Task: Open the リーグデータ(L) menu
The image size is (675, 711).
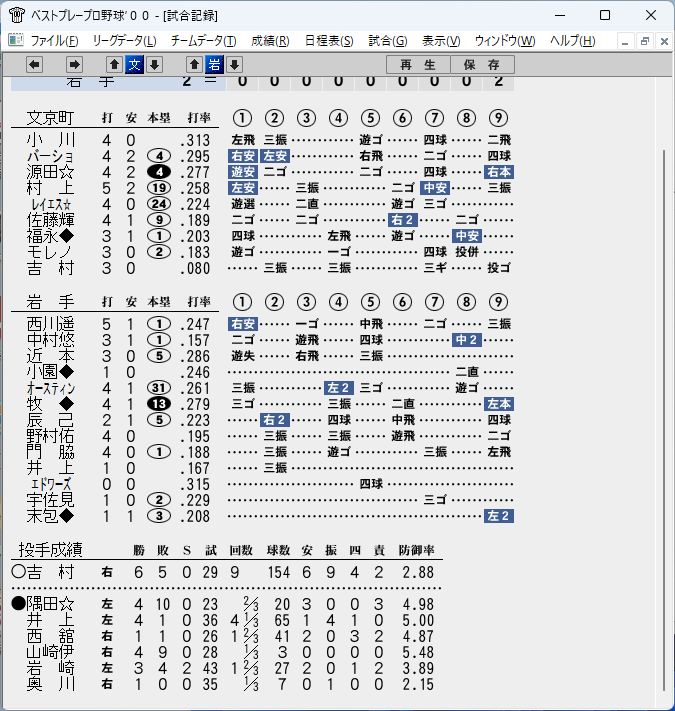Action: [x=125, y=41]
